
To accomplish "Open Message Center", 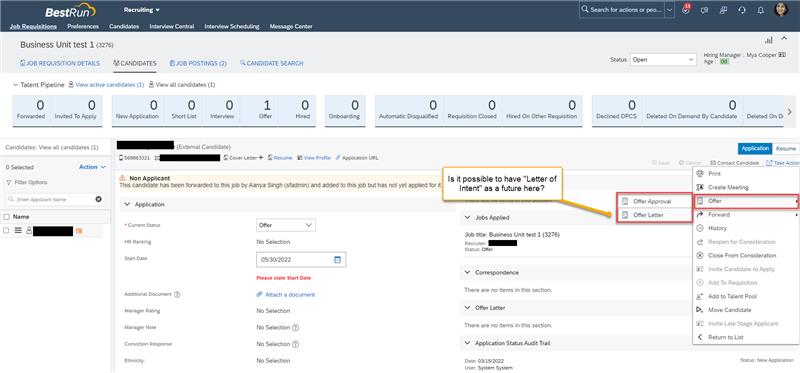I will point(291,27).
